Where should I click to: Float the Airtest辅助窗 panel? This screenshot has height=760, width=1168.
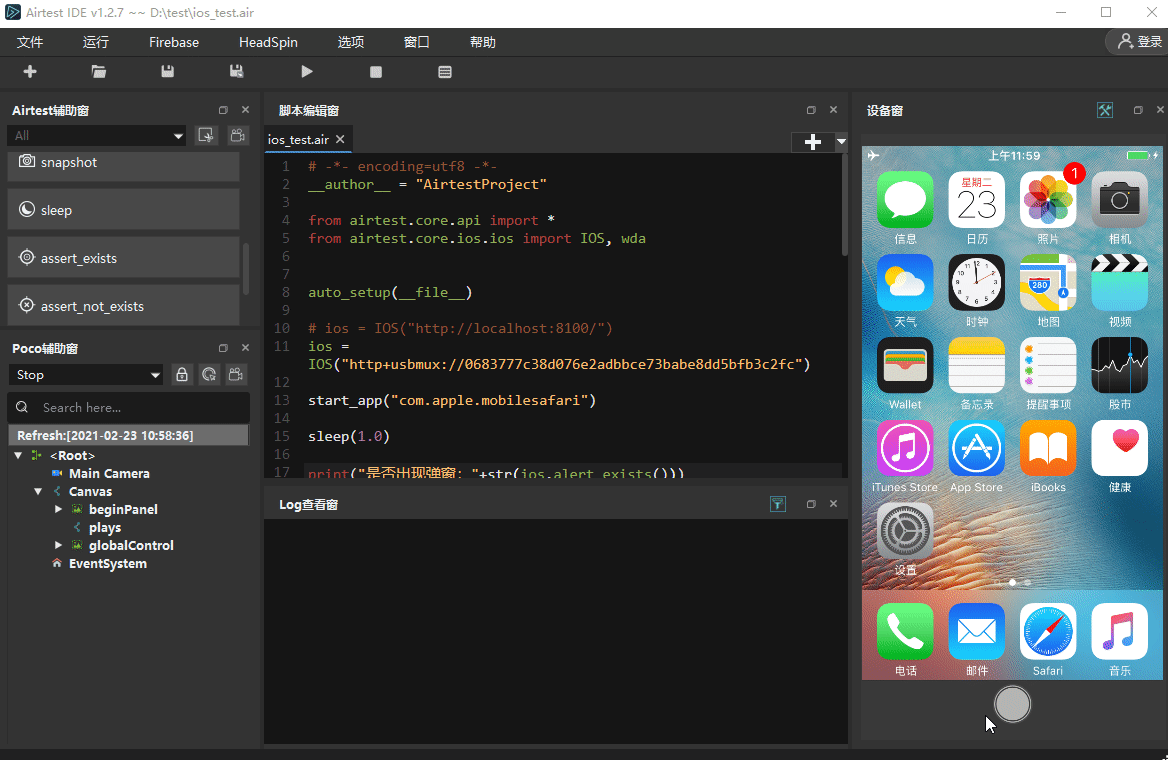pyautogui.click(x=223, y=110)
